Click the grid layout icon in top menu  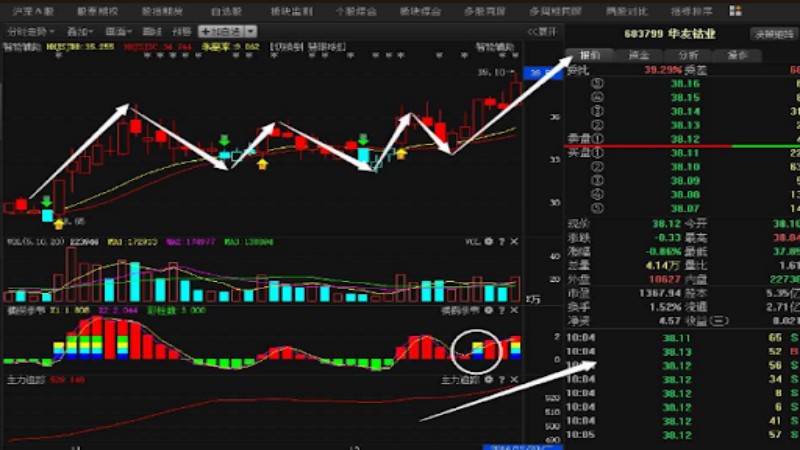(x=735, y=11)
